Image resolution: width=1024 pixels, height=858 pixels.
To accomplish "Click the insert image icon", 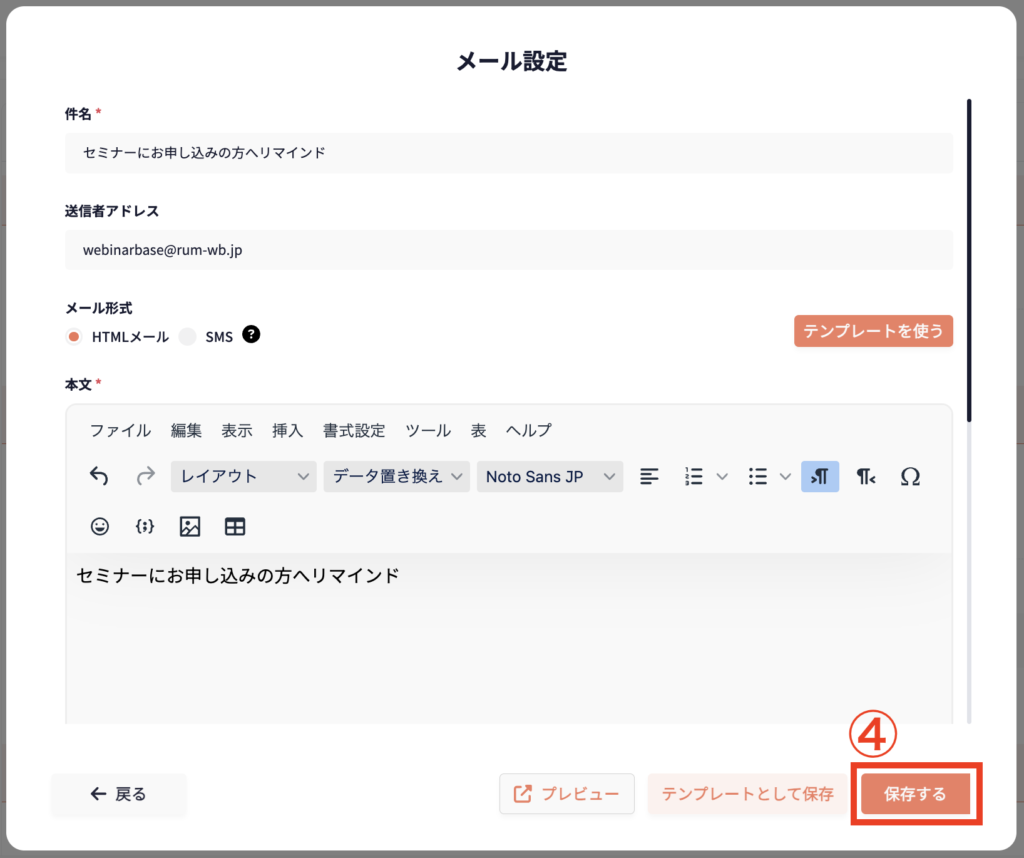I will (x=189, y=526).
